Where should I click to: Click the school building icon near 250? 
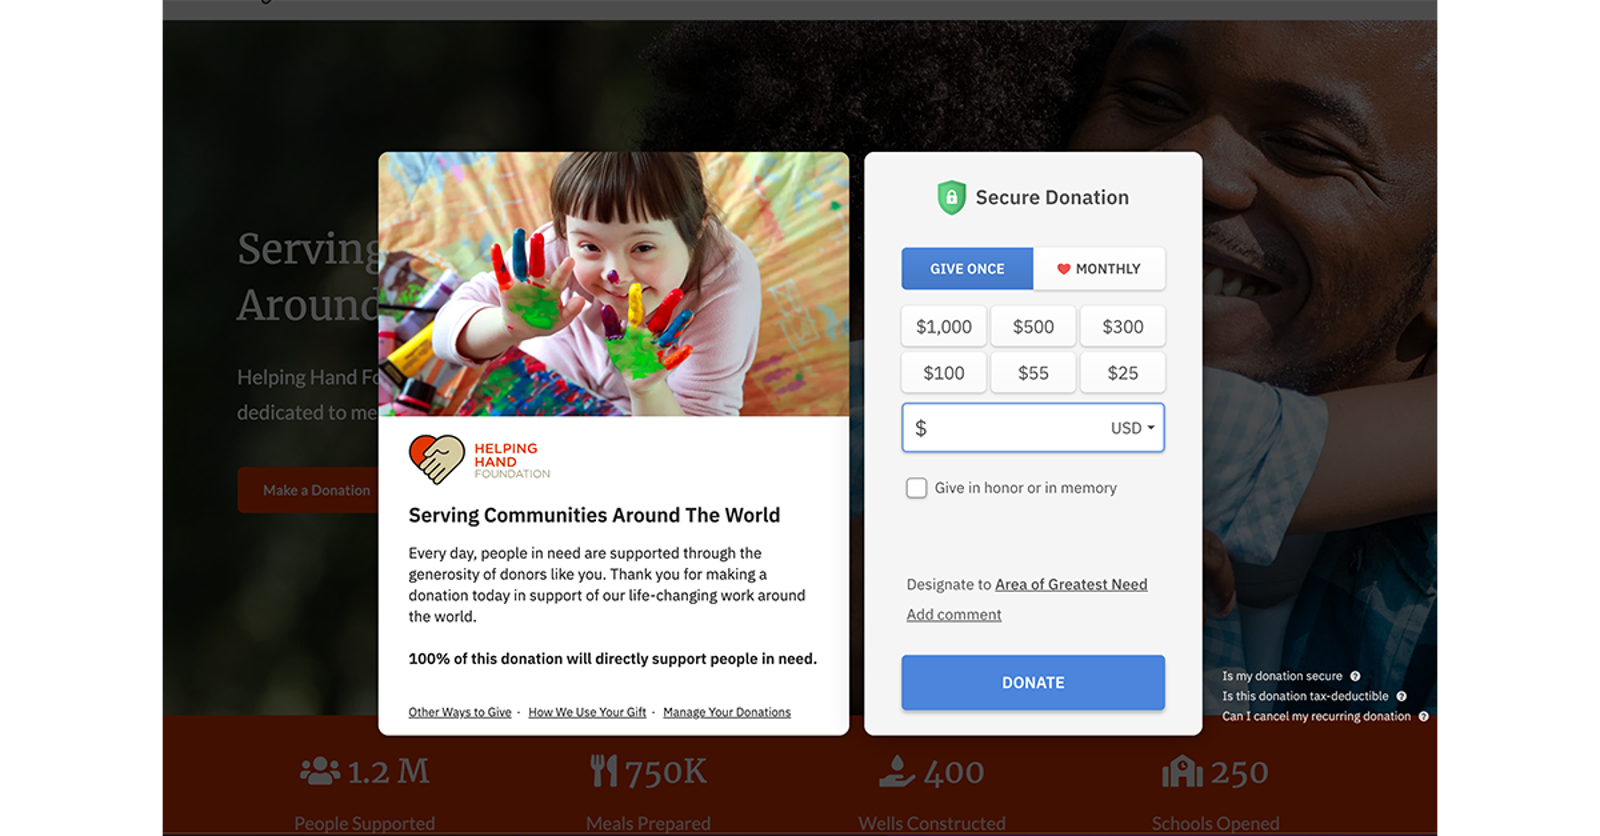tap(1182, 771)
